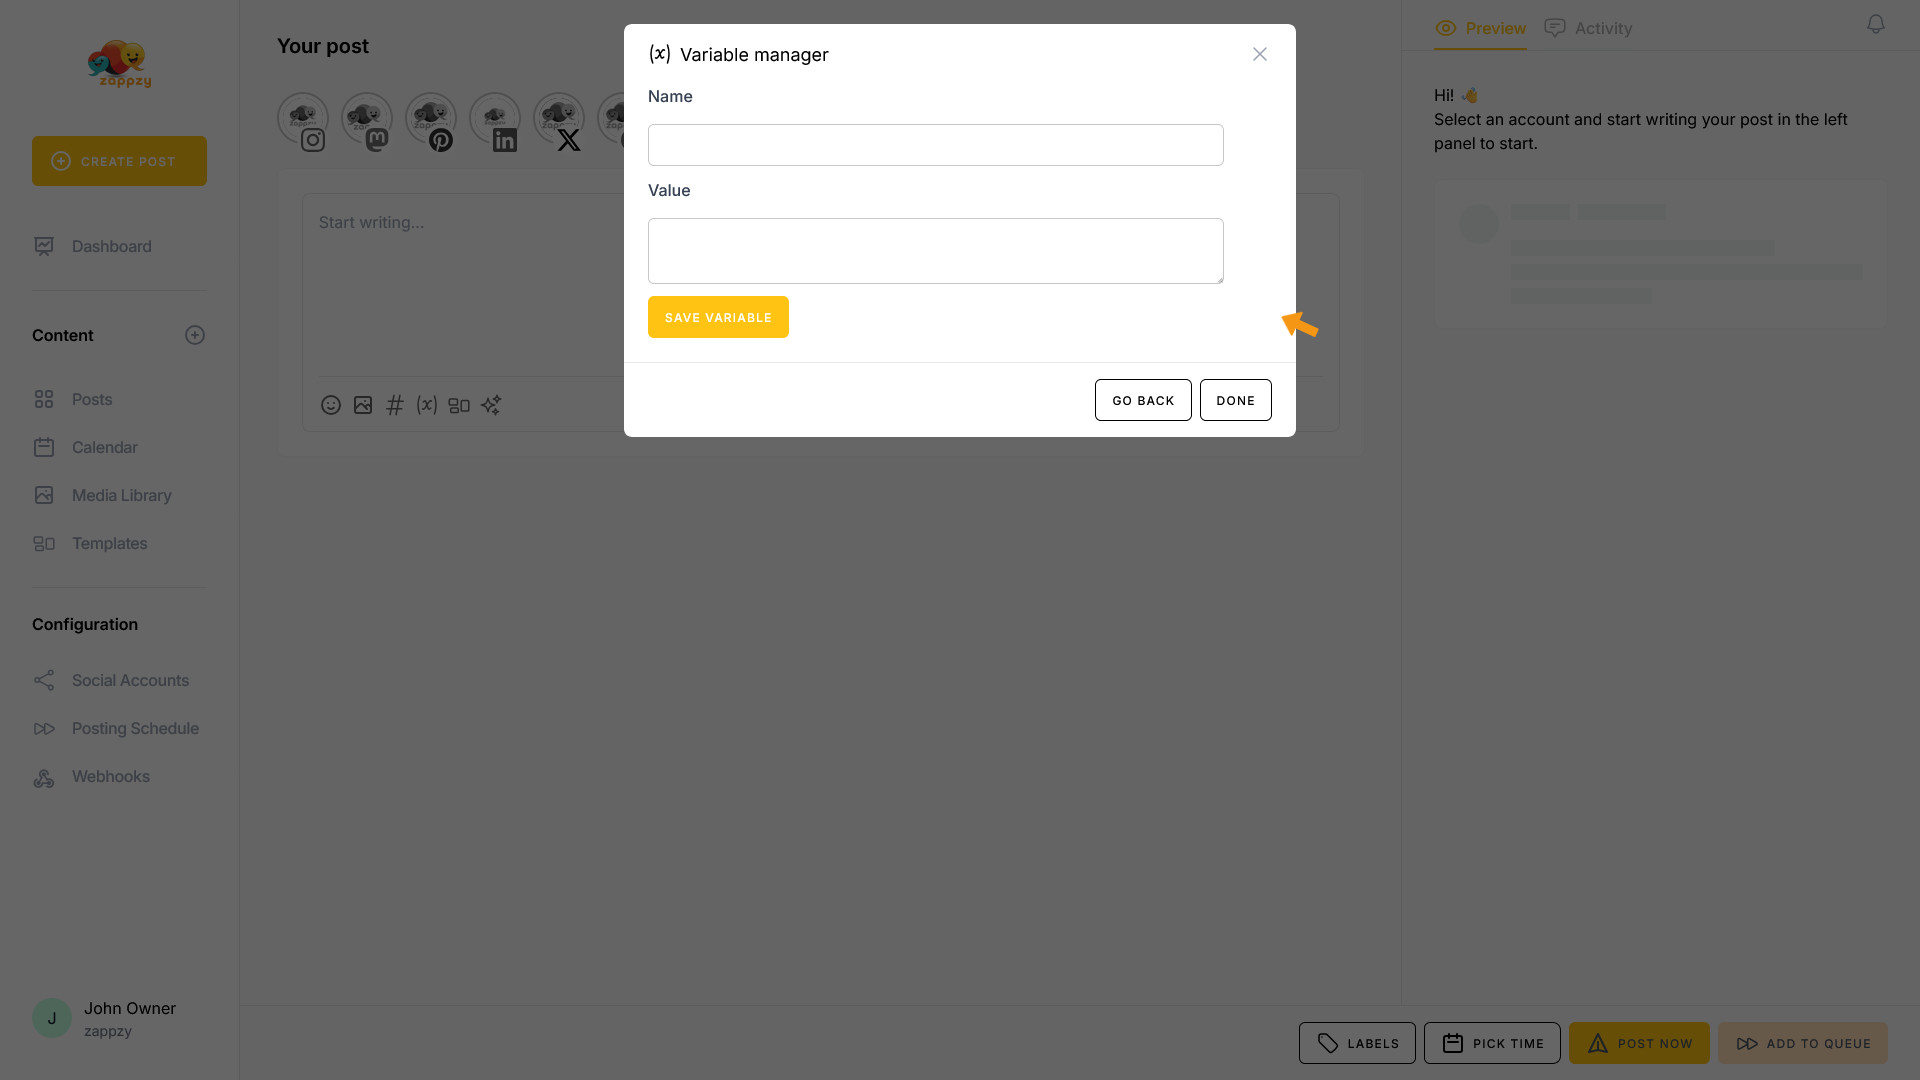The width and height of the screenshot is (1920, 1080).
Task: Switch to the Preview tab
Action: (1480, 28)
